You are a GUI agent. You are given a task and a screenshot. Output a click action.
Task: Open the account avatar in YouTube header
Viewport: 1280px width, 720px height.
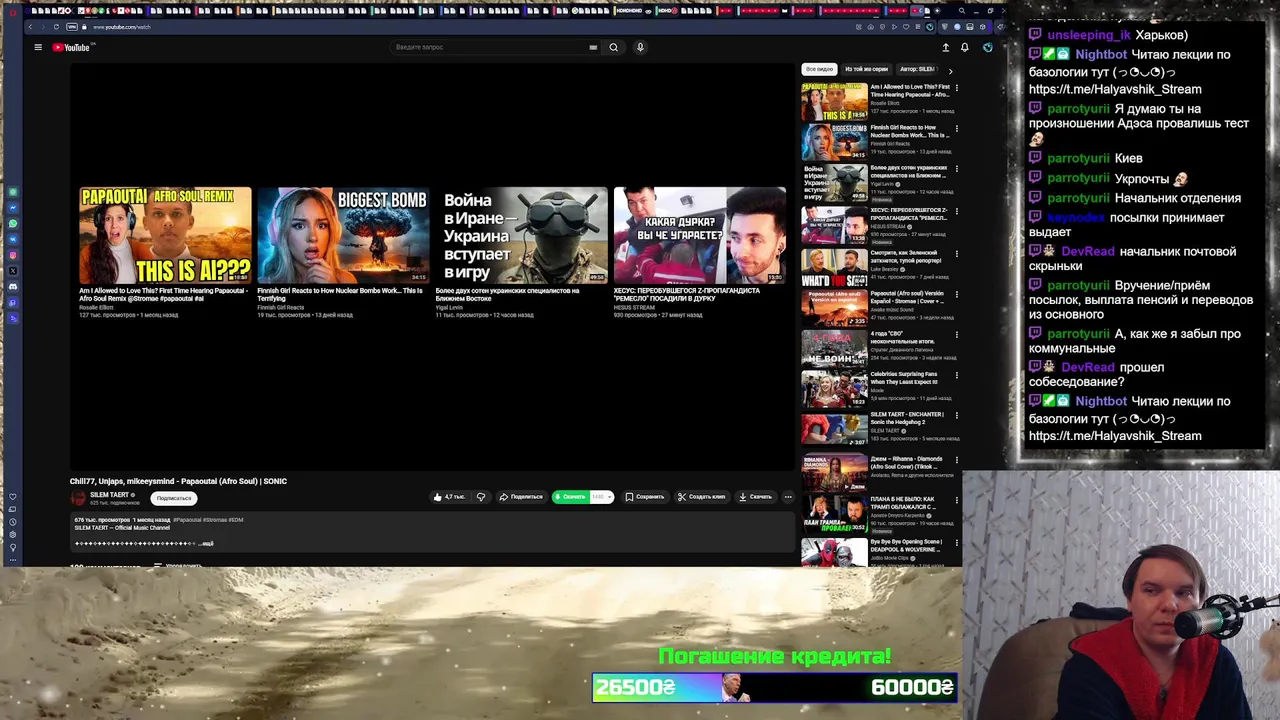coord(987,47)
